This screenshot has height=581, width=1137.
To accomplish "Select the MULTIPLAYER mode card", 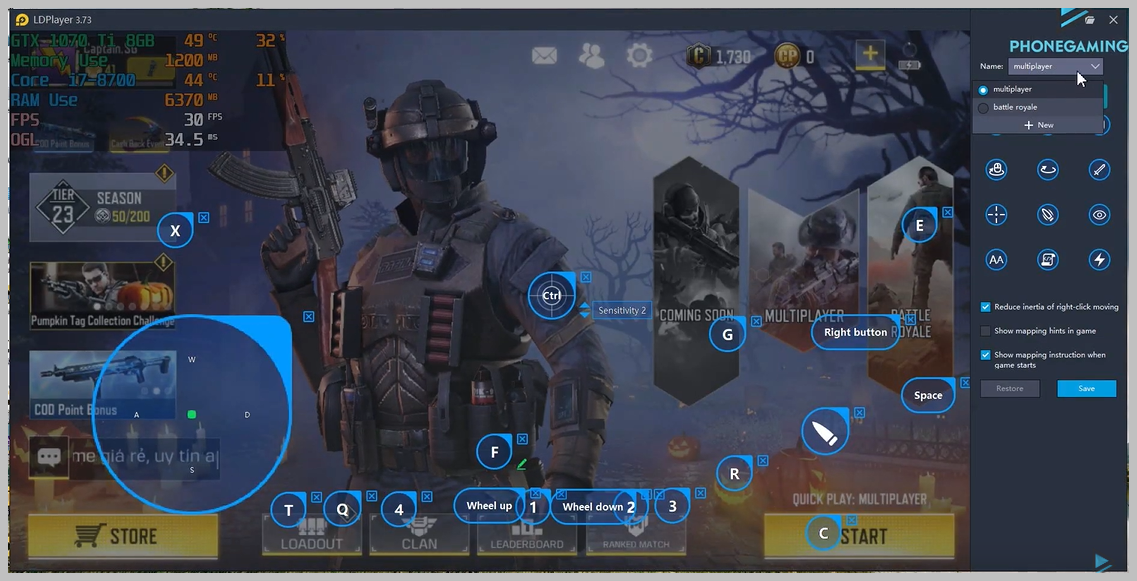I will [805, 270].
